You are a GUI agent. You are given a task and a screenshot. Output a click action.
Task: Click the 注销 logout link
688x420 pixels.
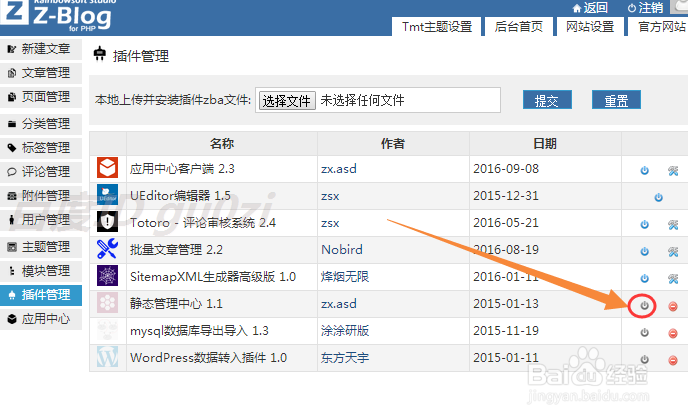645,7
